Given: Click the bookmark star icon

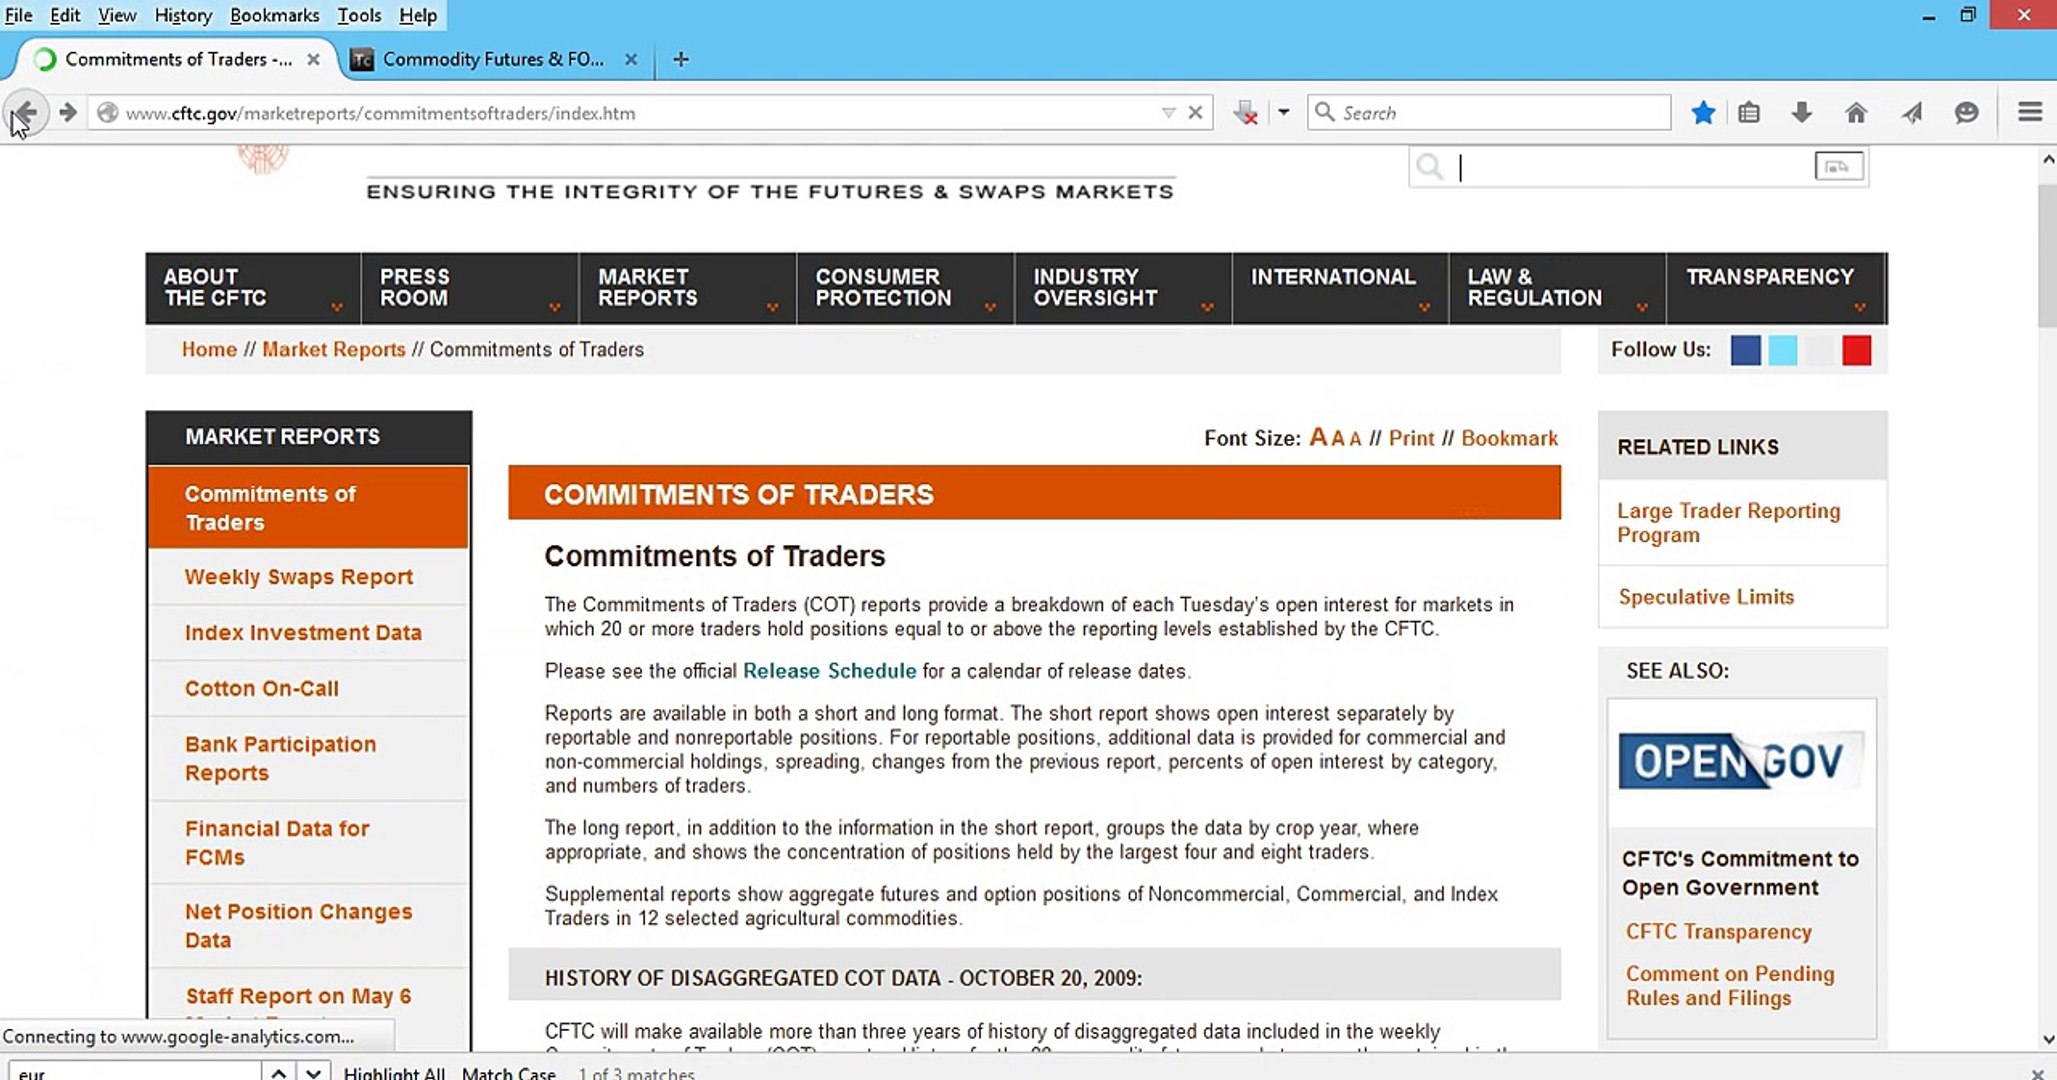Looking at the screenshot, I should pyautogui.click(x=1703, y=113).
